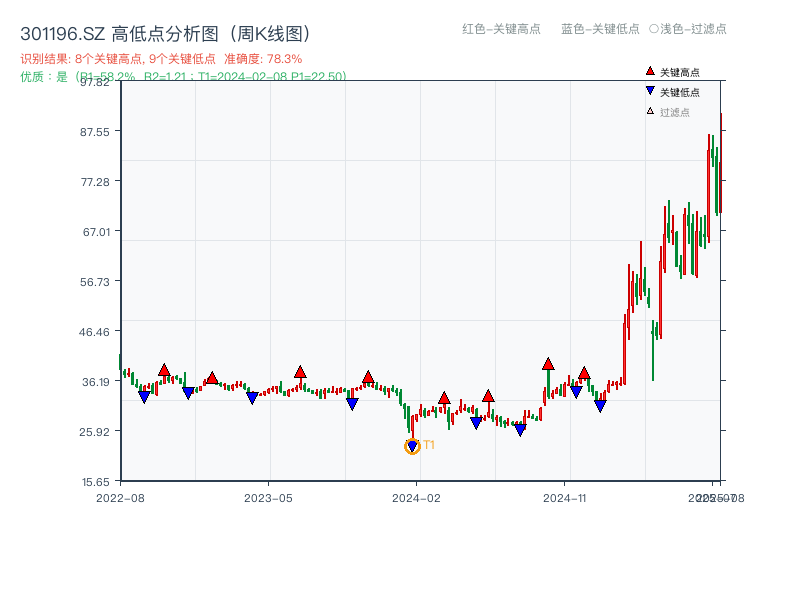Click the 2024-02 date axis label

(x=416, y=498)
